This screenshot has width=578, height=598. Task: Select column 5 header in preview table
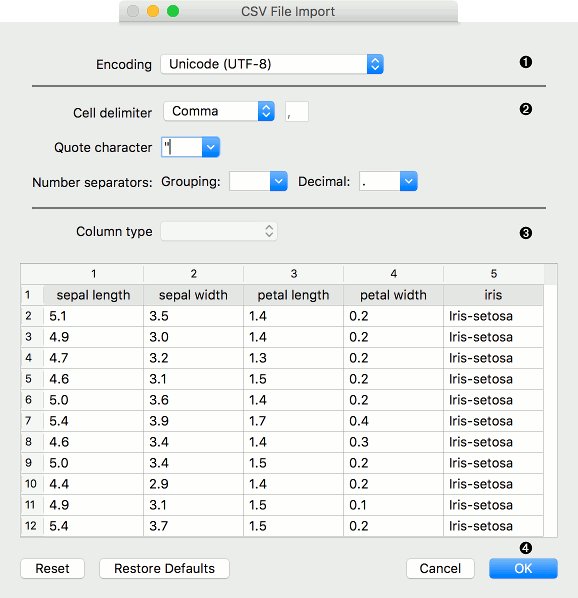pyautogui.click(x=493, y=274)
